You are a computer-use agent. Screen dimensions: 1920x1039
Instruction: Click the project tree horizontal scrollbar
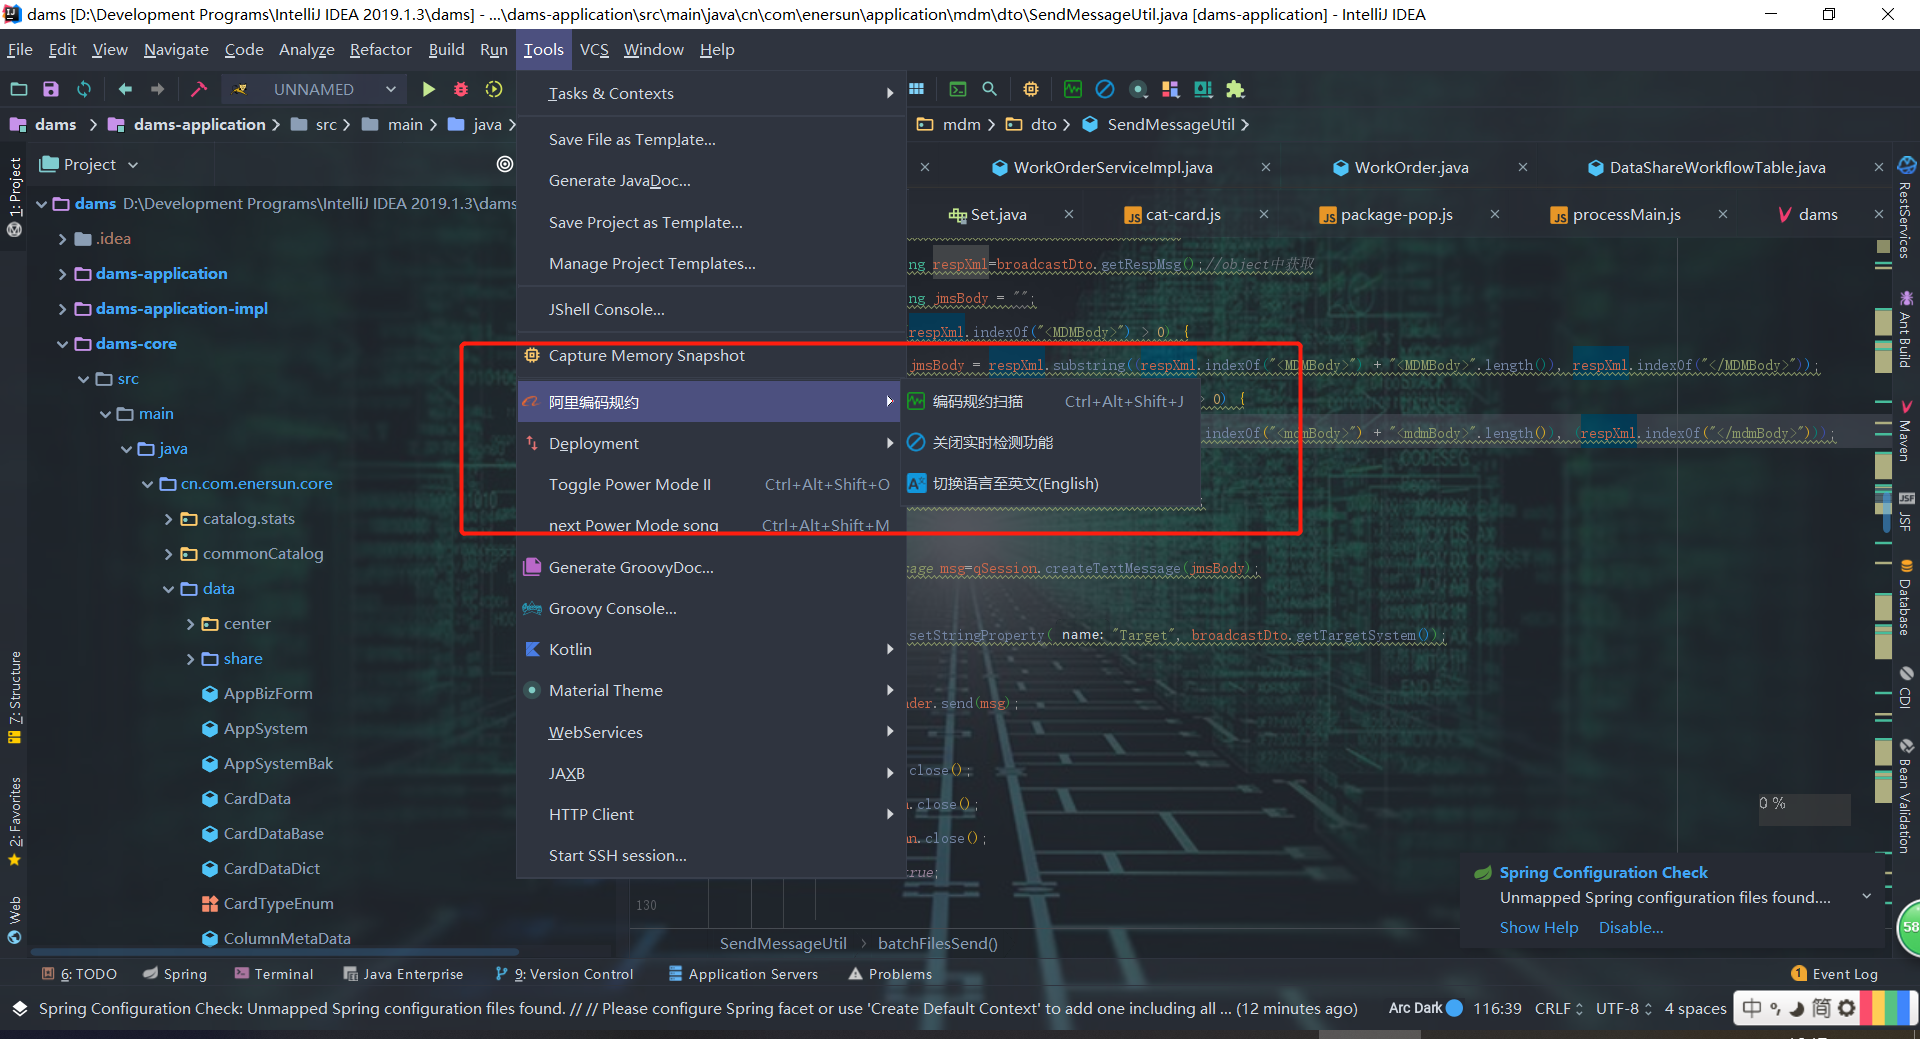coord(275,952)
